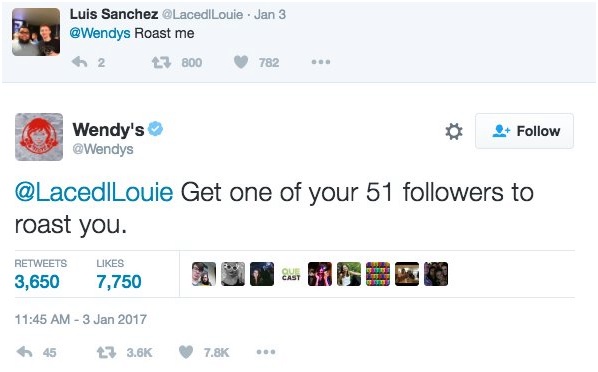Follow the Wendy's account
The image size is (598, 372).
point(524,131)
